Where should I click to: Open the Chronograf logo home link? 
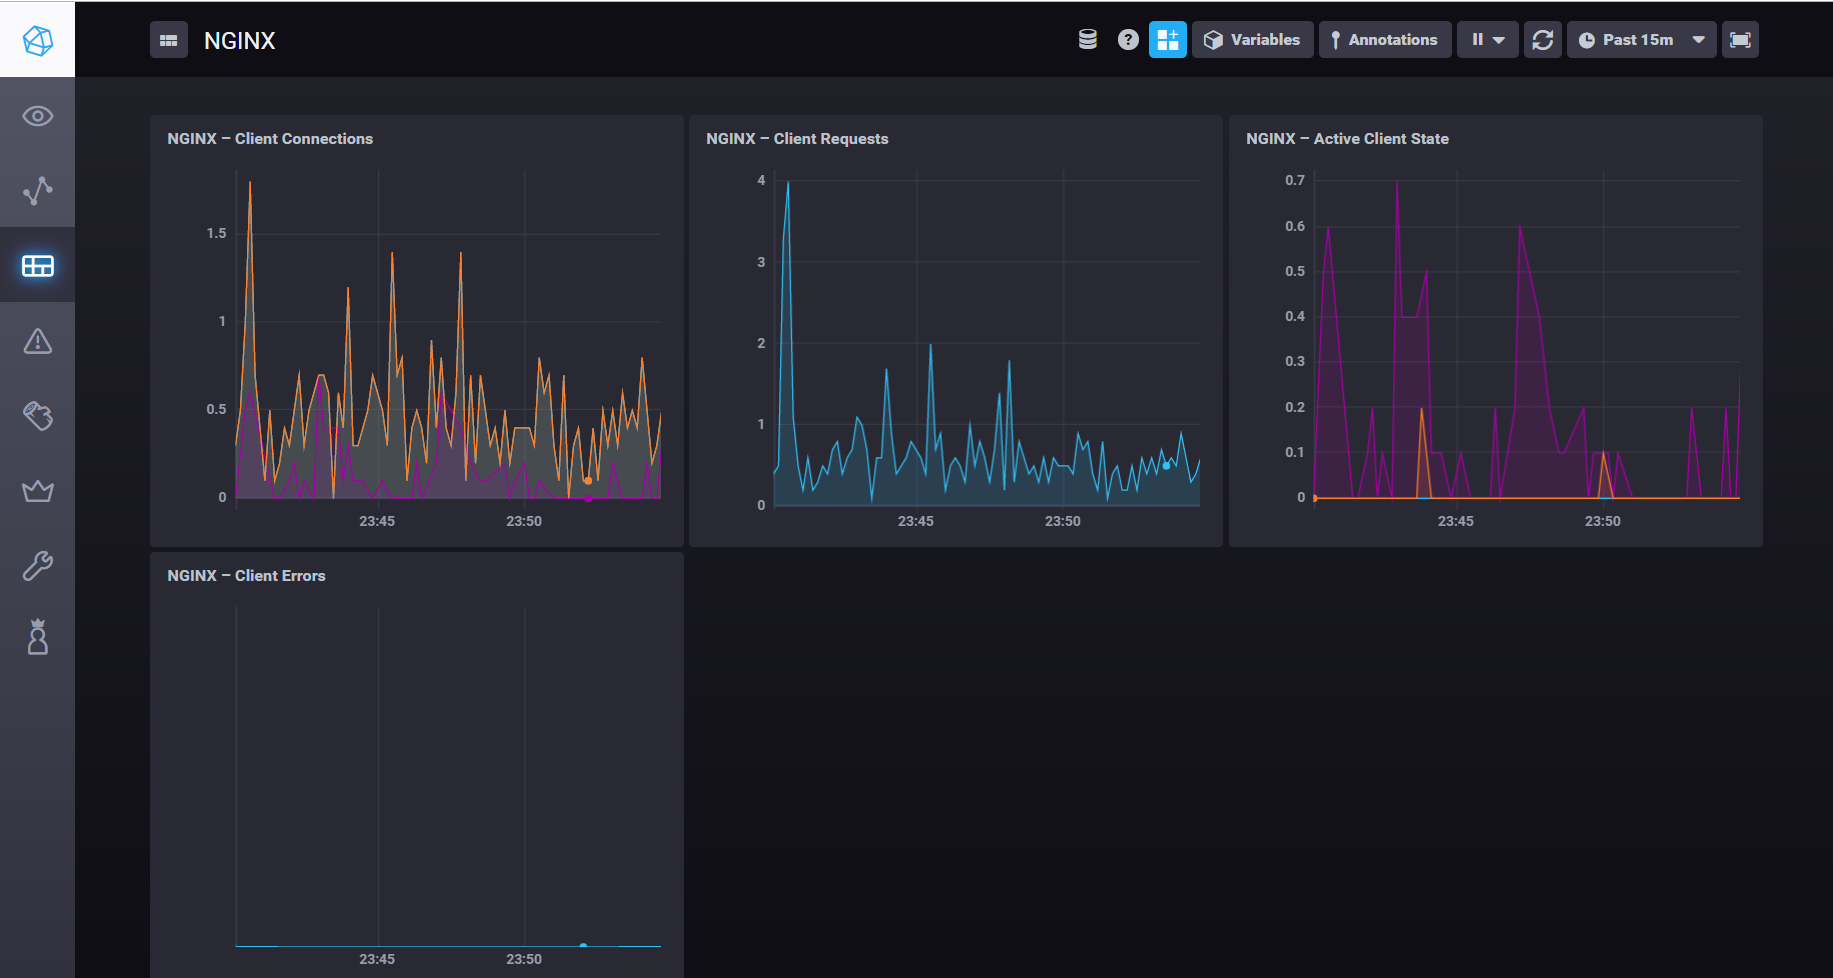(x=37, y=40)
